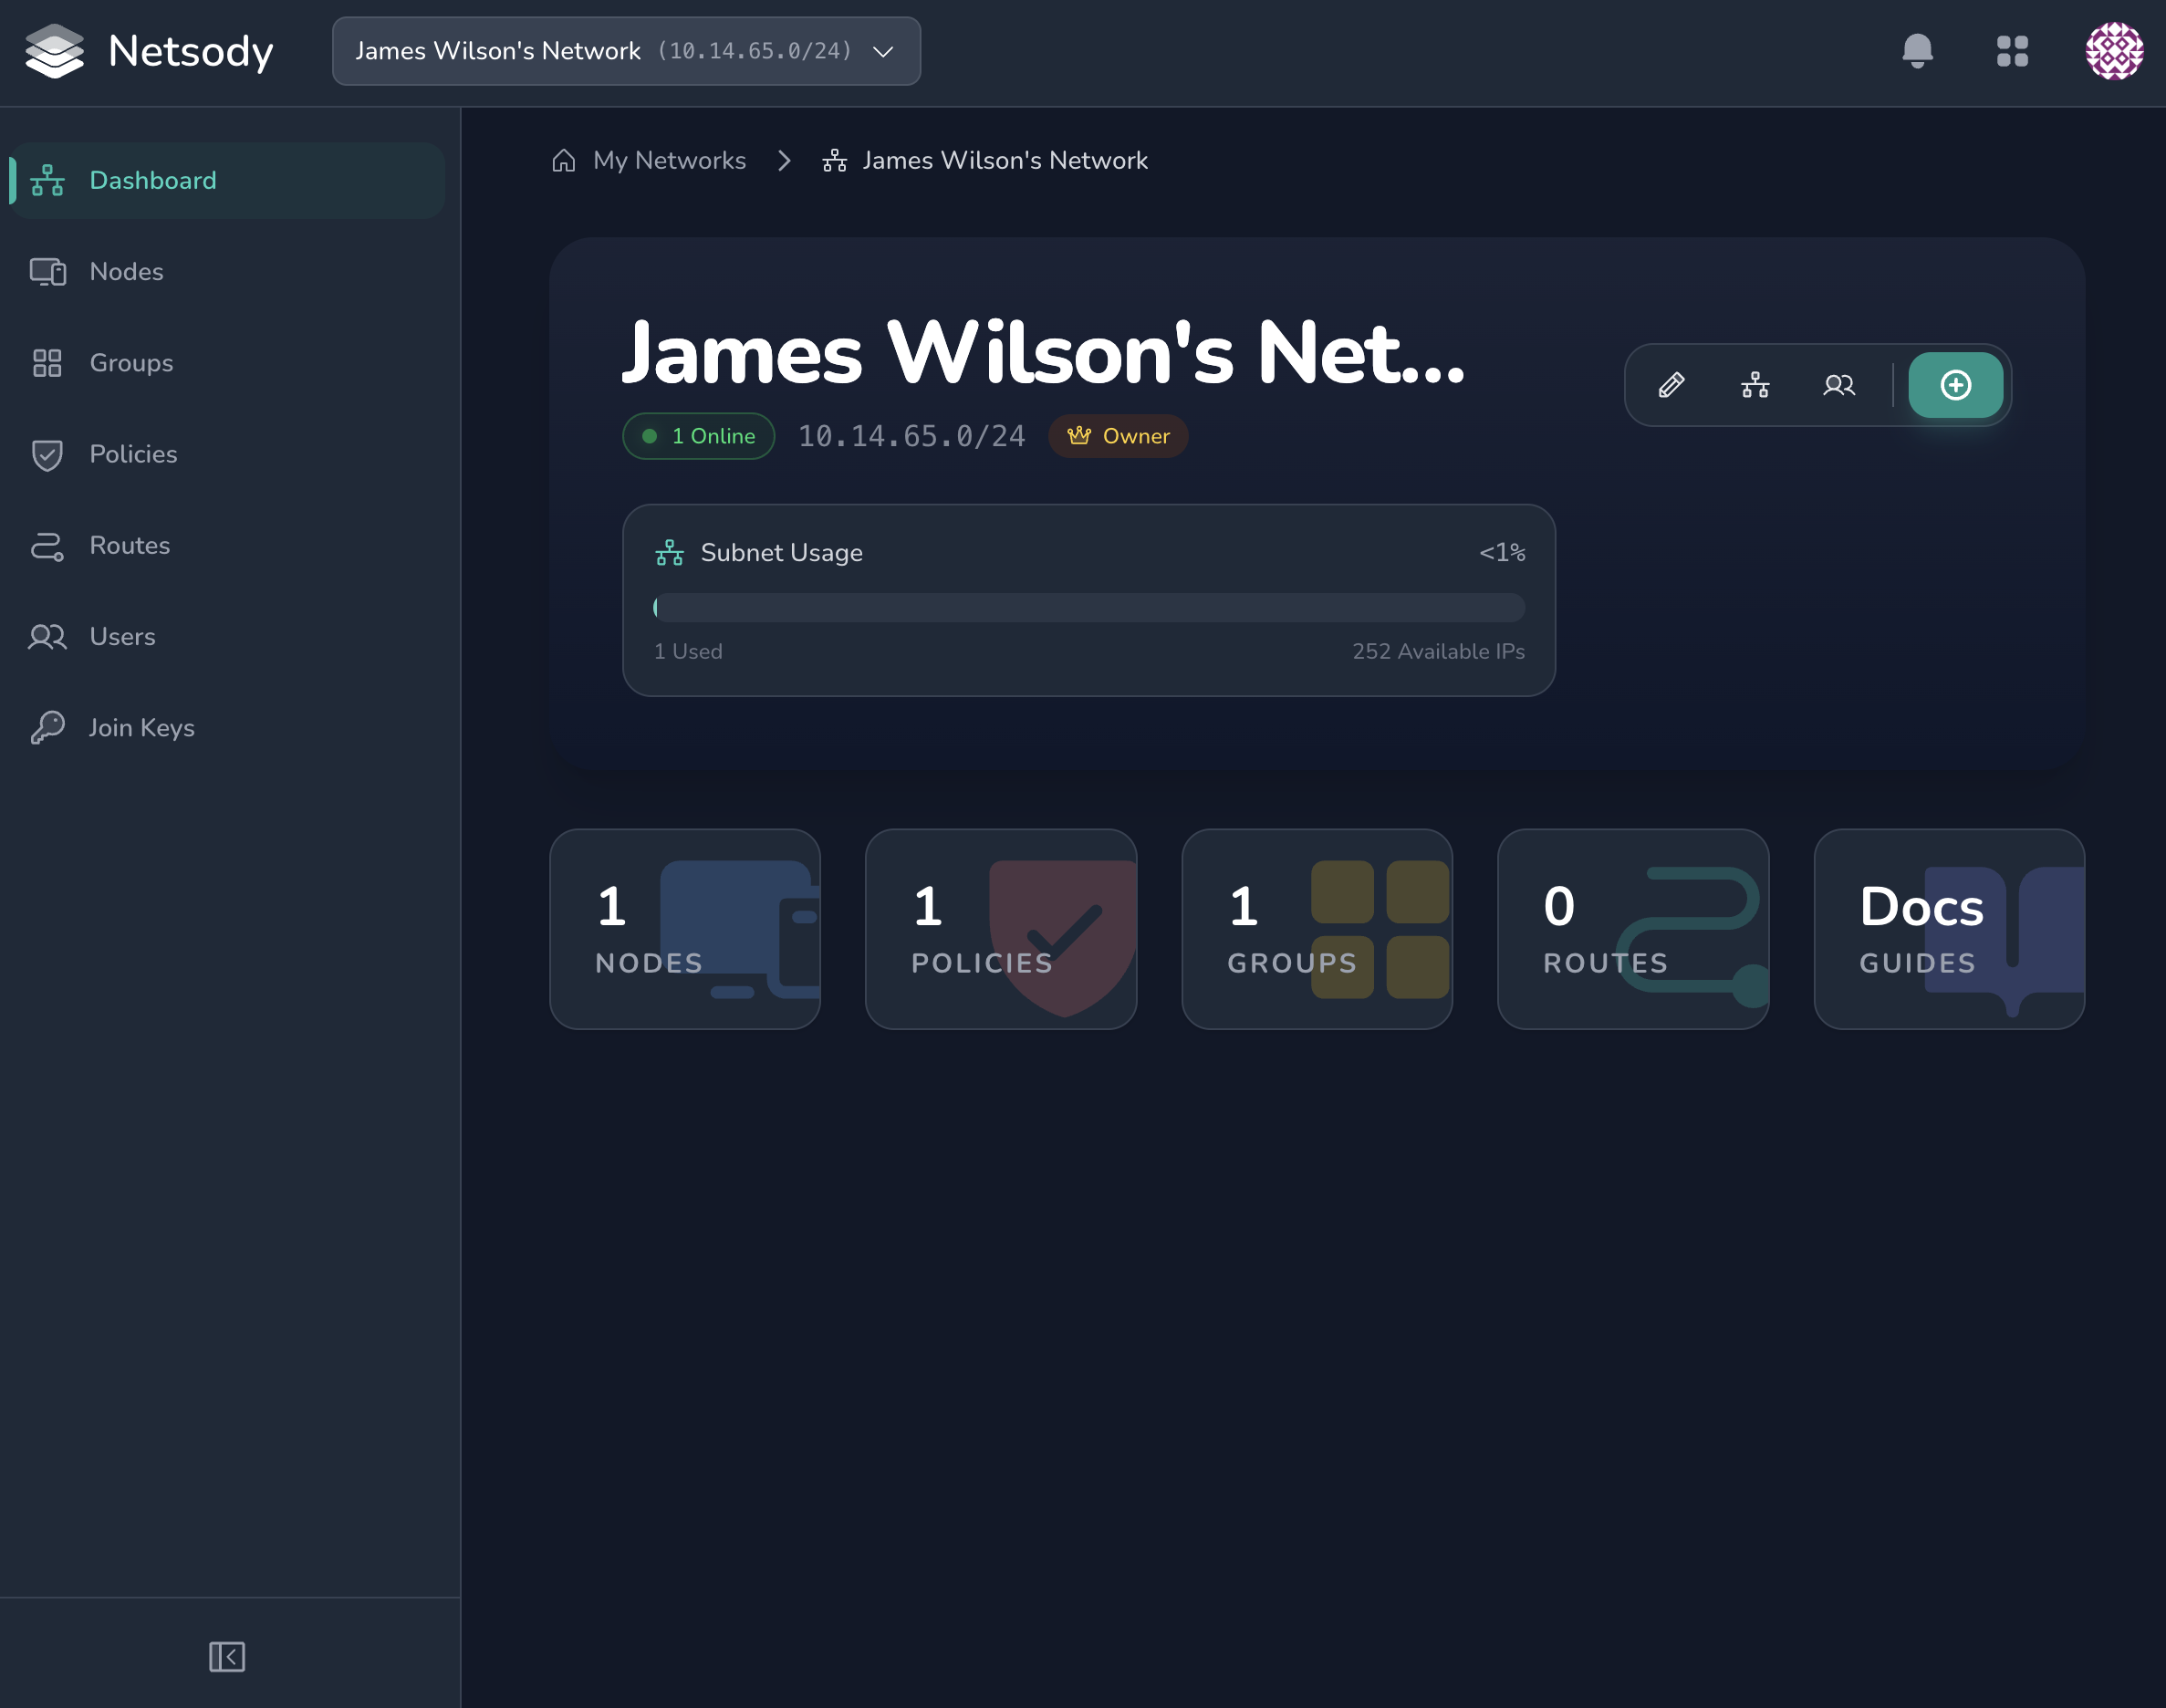Image resolution: width=2166 pixels, height=1708 pixels.
Task: Open the notifications bell
Action: 1917,51
